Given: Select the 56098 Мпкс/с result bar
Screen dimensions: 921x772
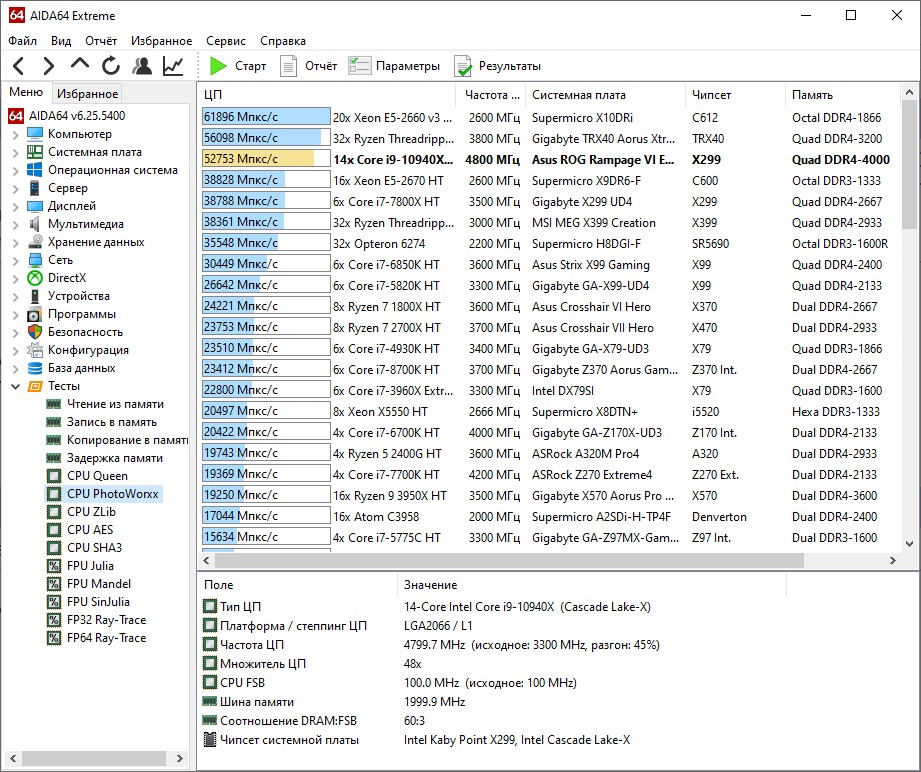Looking at the screenshot, I should [266, 137].
